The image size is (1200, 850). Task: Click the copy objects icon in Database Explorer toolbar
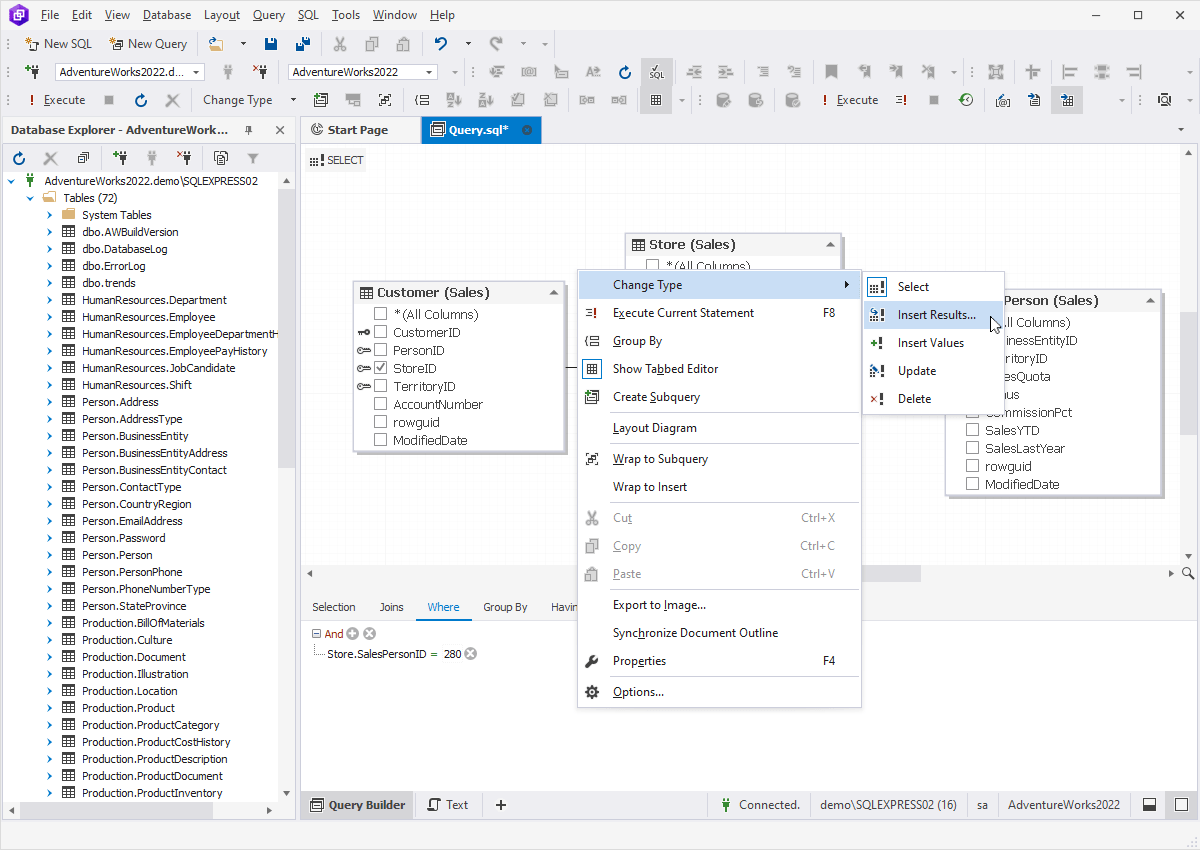[221, 158]
